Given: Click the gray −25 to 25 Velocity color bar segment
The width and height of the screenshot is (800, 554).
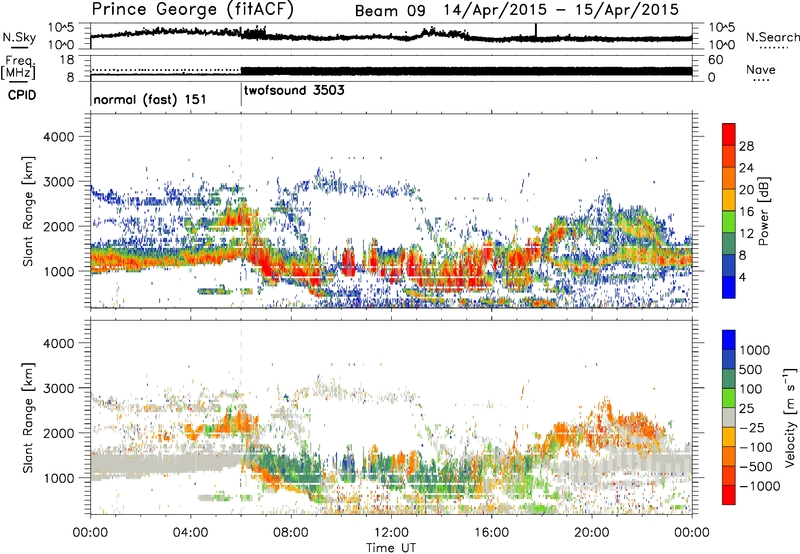Looking at the screenshot, I should [x=729, y=417].
